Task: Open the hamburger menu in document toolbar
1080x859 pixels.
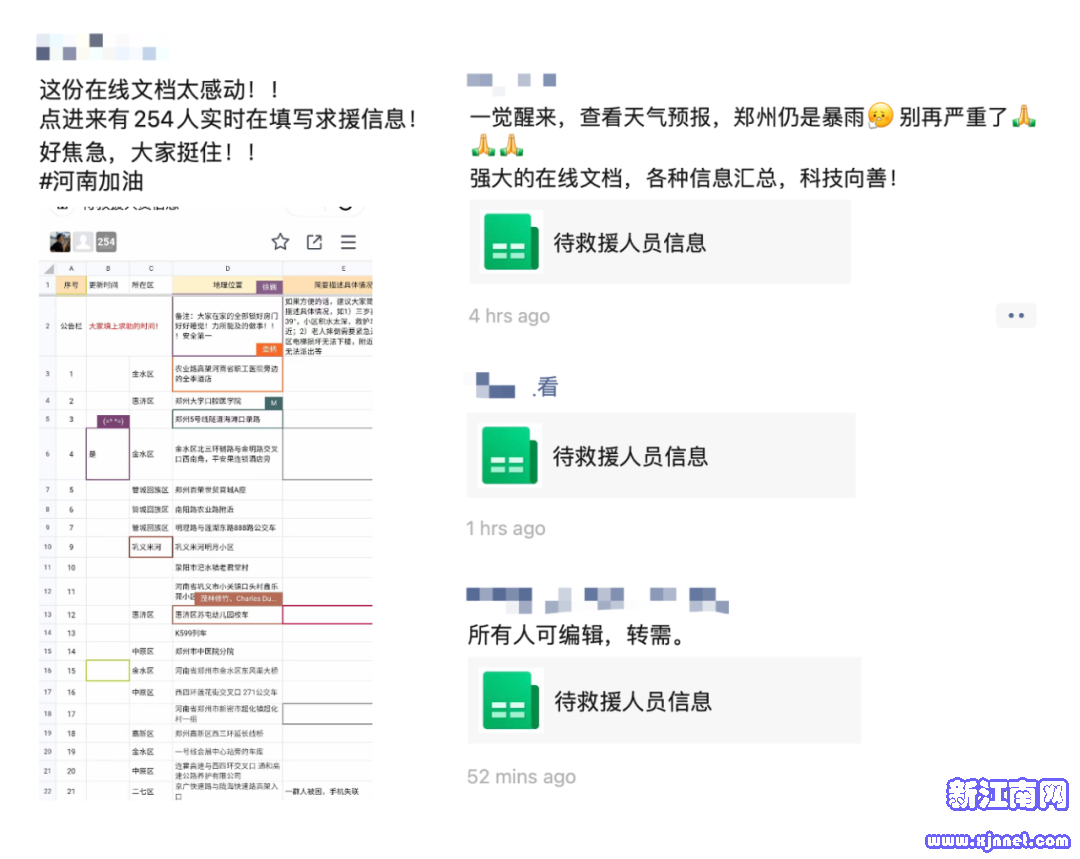Action: (348, 242)
